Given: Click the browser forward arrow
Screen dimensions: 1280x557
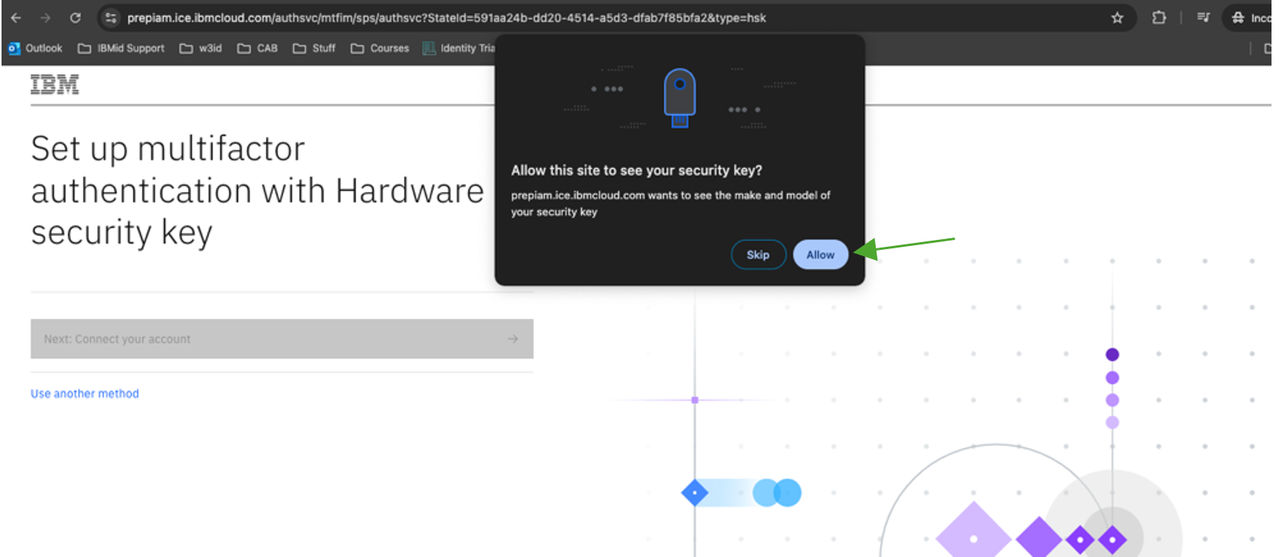Looking at the screenshot, I should [45, 18].
